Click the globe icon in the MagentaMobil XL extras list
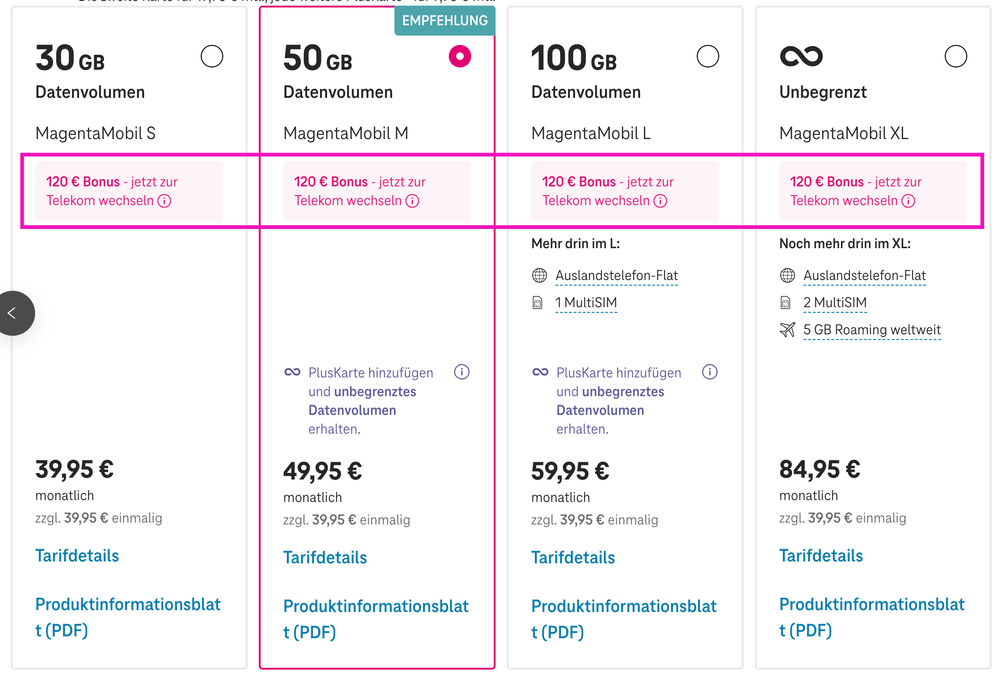 pos(786,276)
